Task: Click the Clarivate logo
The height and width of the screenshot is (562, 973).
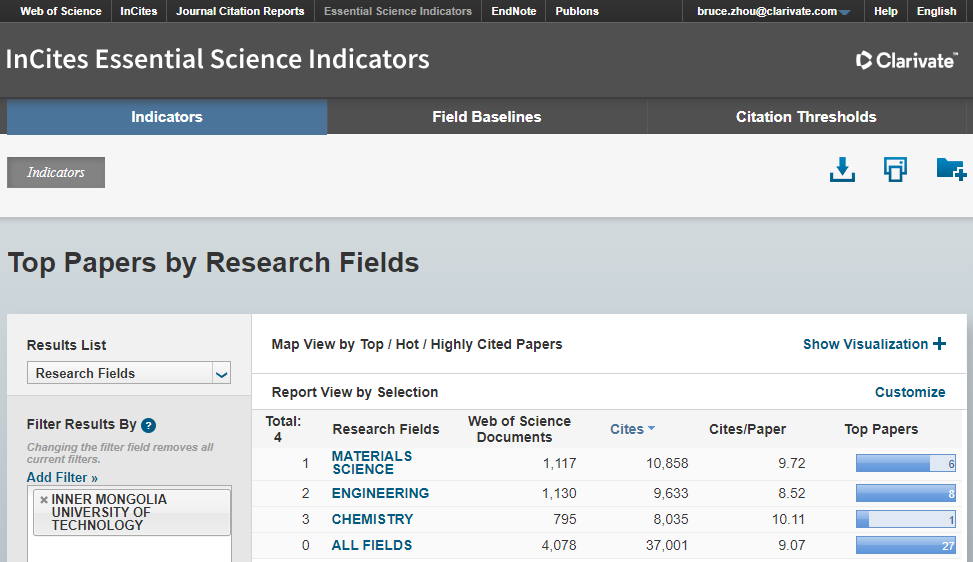Action: pyautogui.click(x=907, y=60)
